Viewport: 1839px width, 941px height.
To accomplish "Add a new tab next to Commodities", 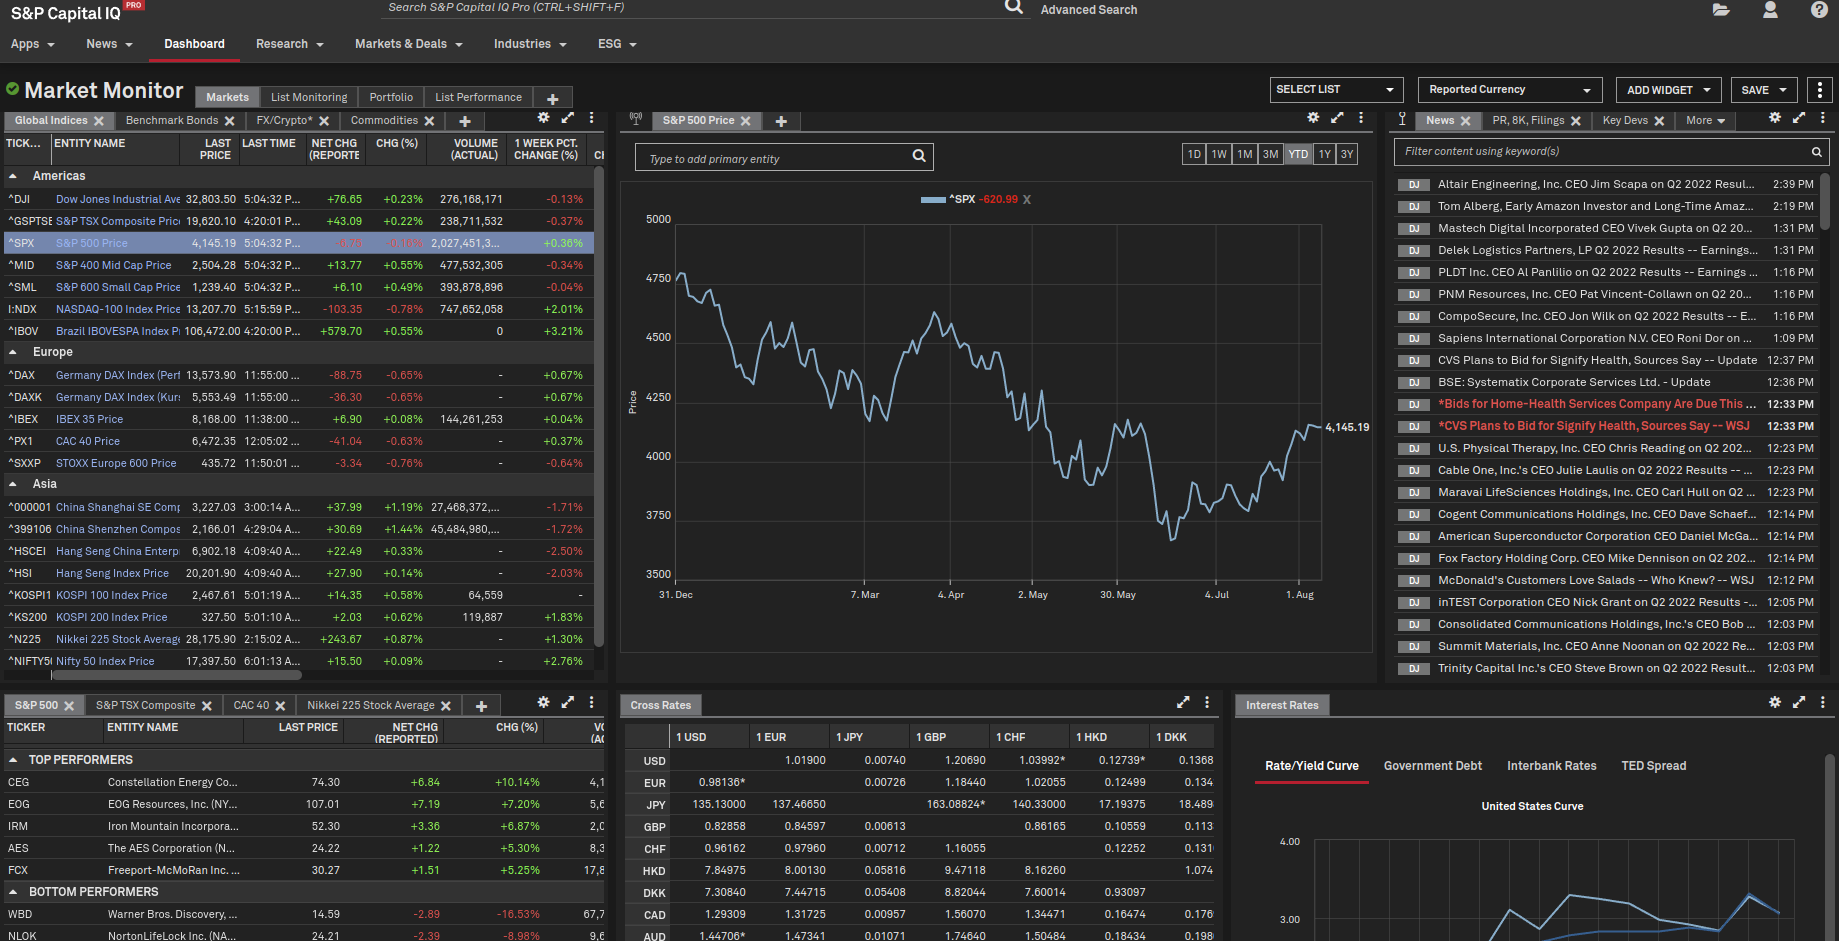I will pyautogui.click(x=465, y=121).
